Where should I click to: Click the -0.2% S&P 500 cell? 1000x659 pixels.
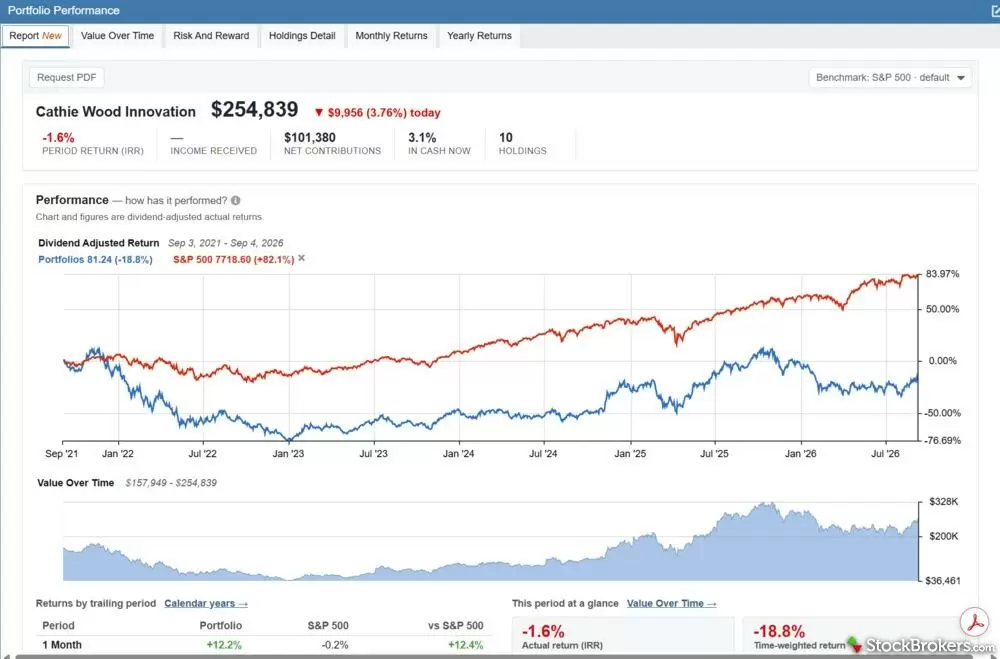pos(335,645)
